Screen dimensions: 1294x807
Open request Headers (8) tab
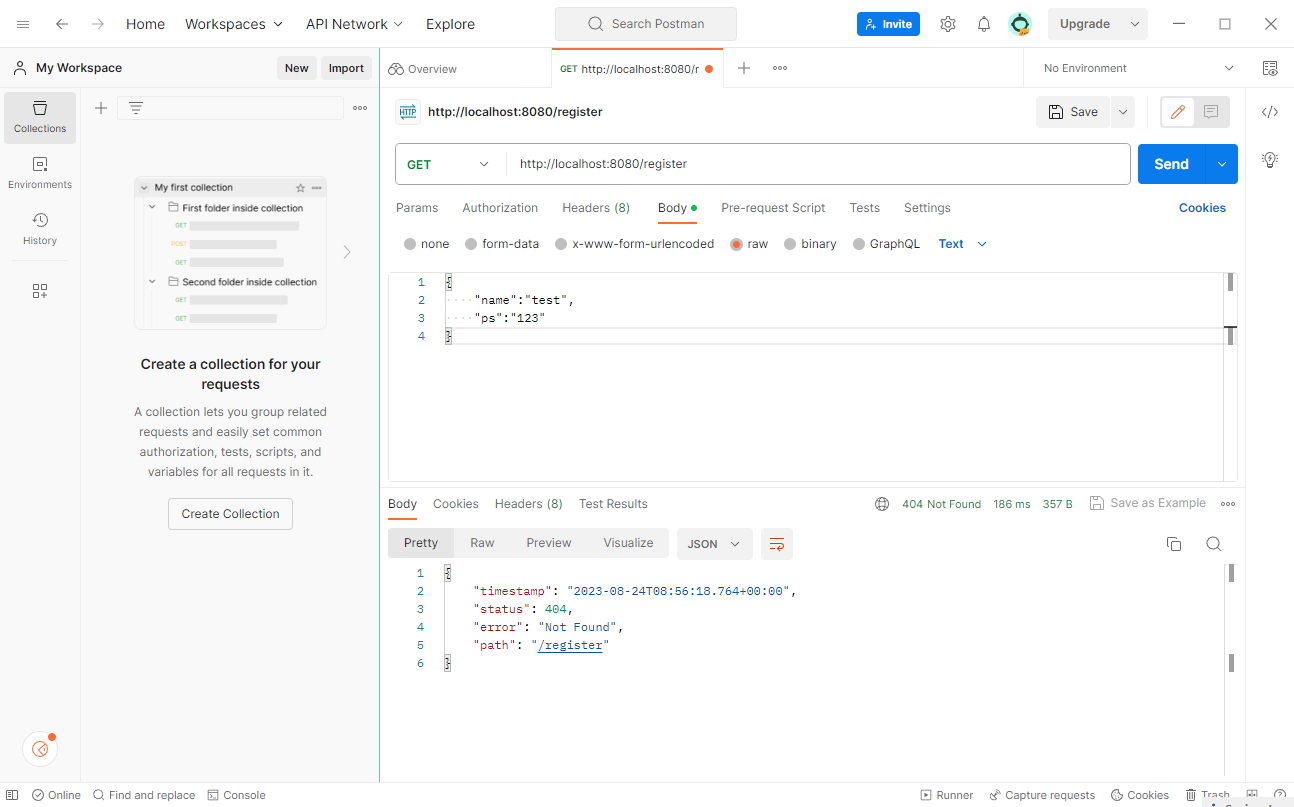[596, 208]
